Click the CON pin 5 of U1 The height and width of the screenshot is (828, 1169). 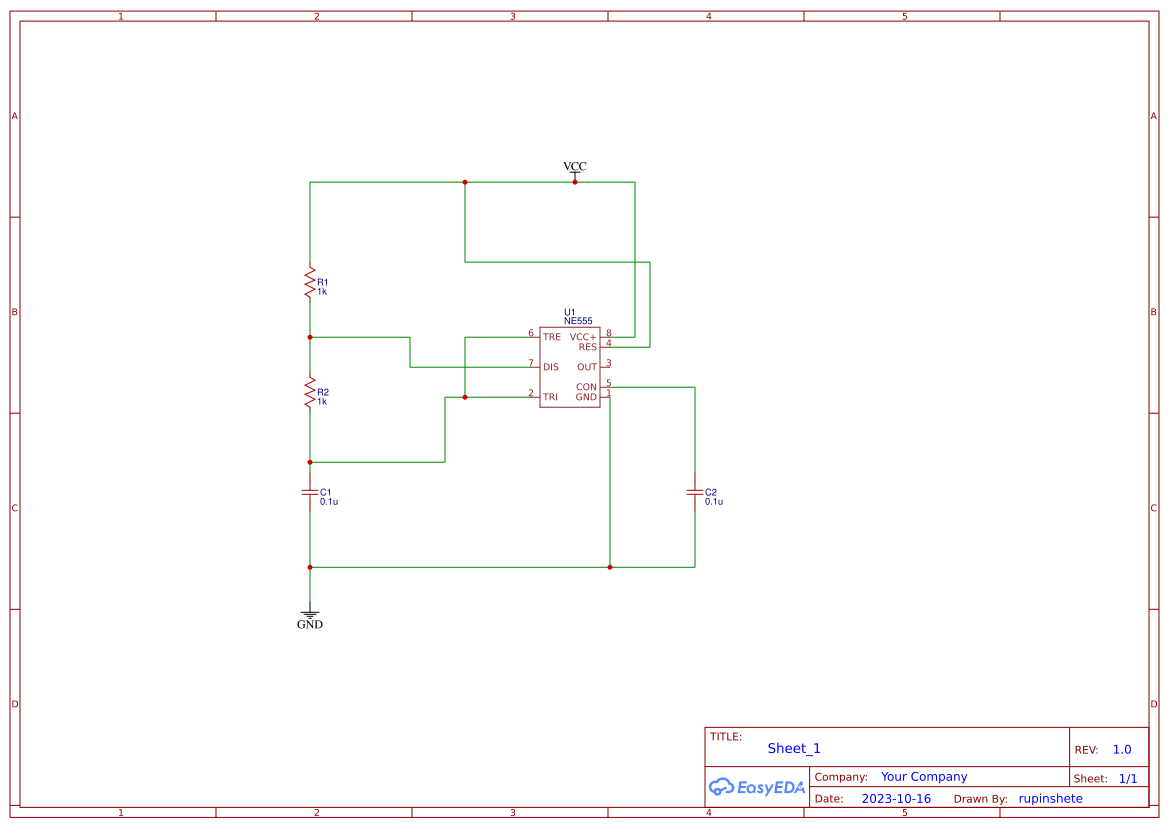click(606, 387)
